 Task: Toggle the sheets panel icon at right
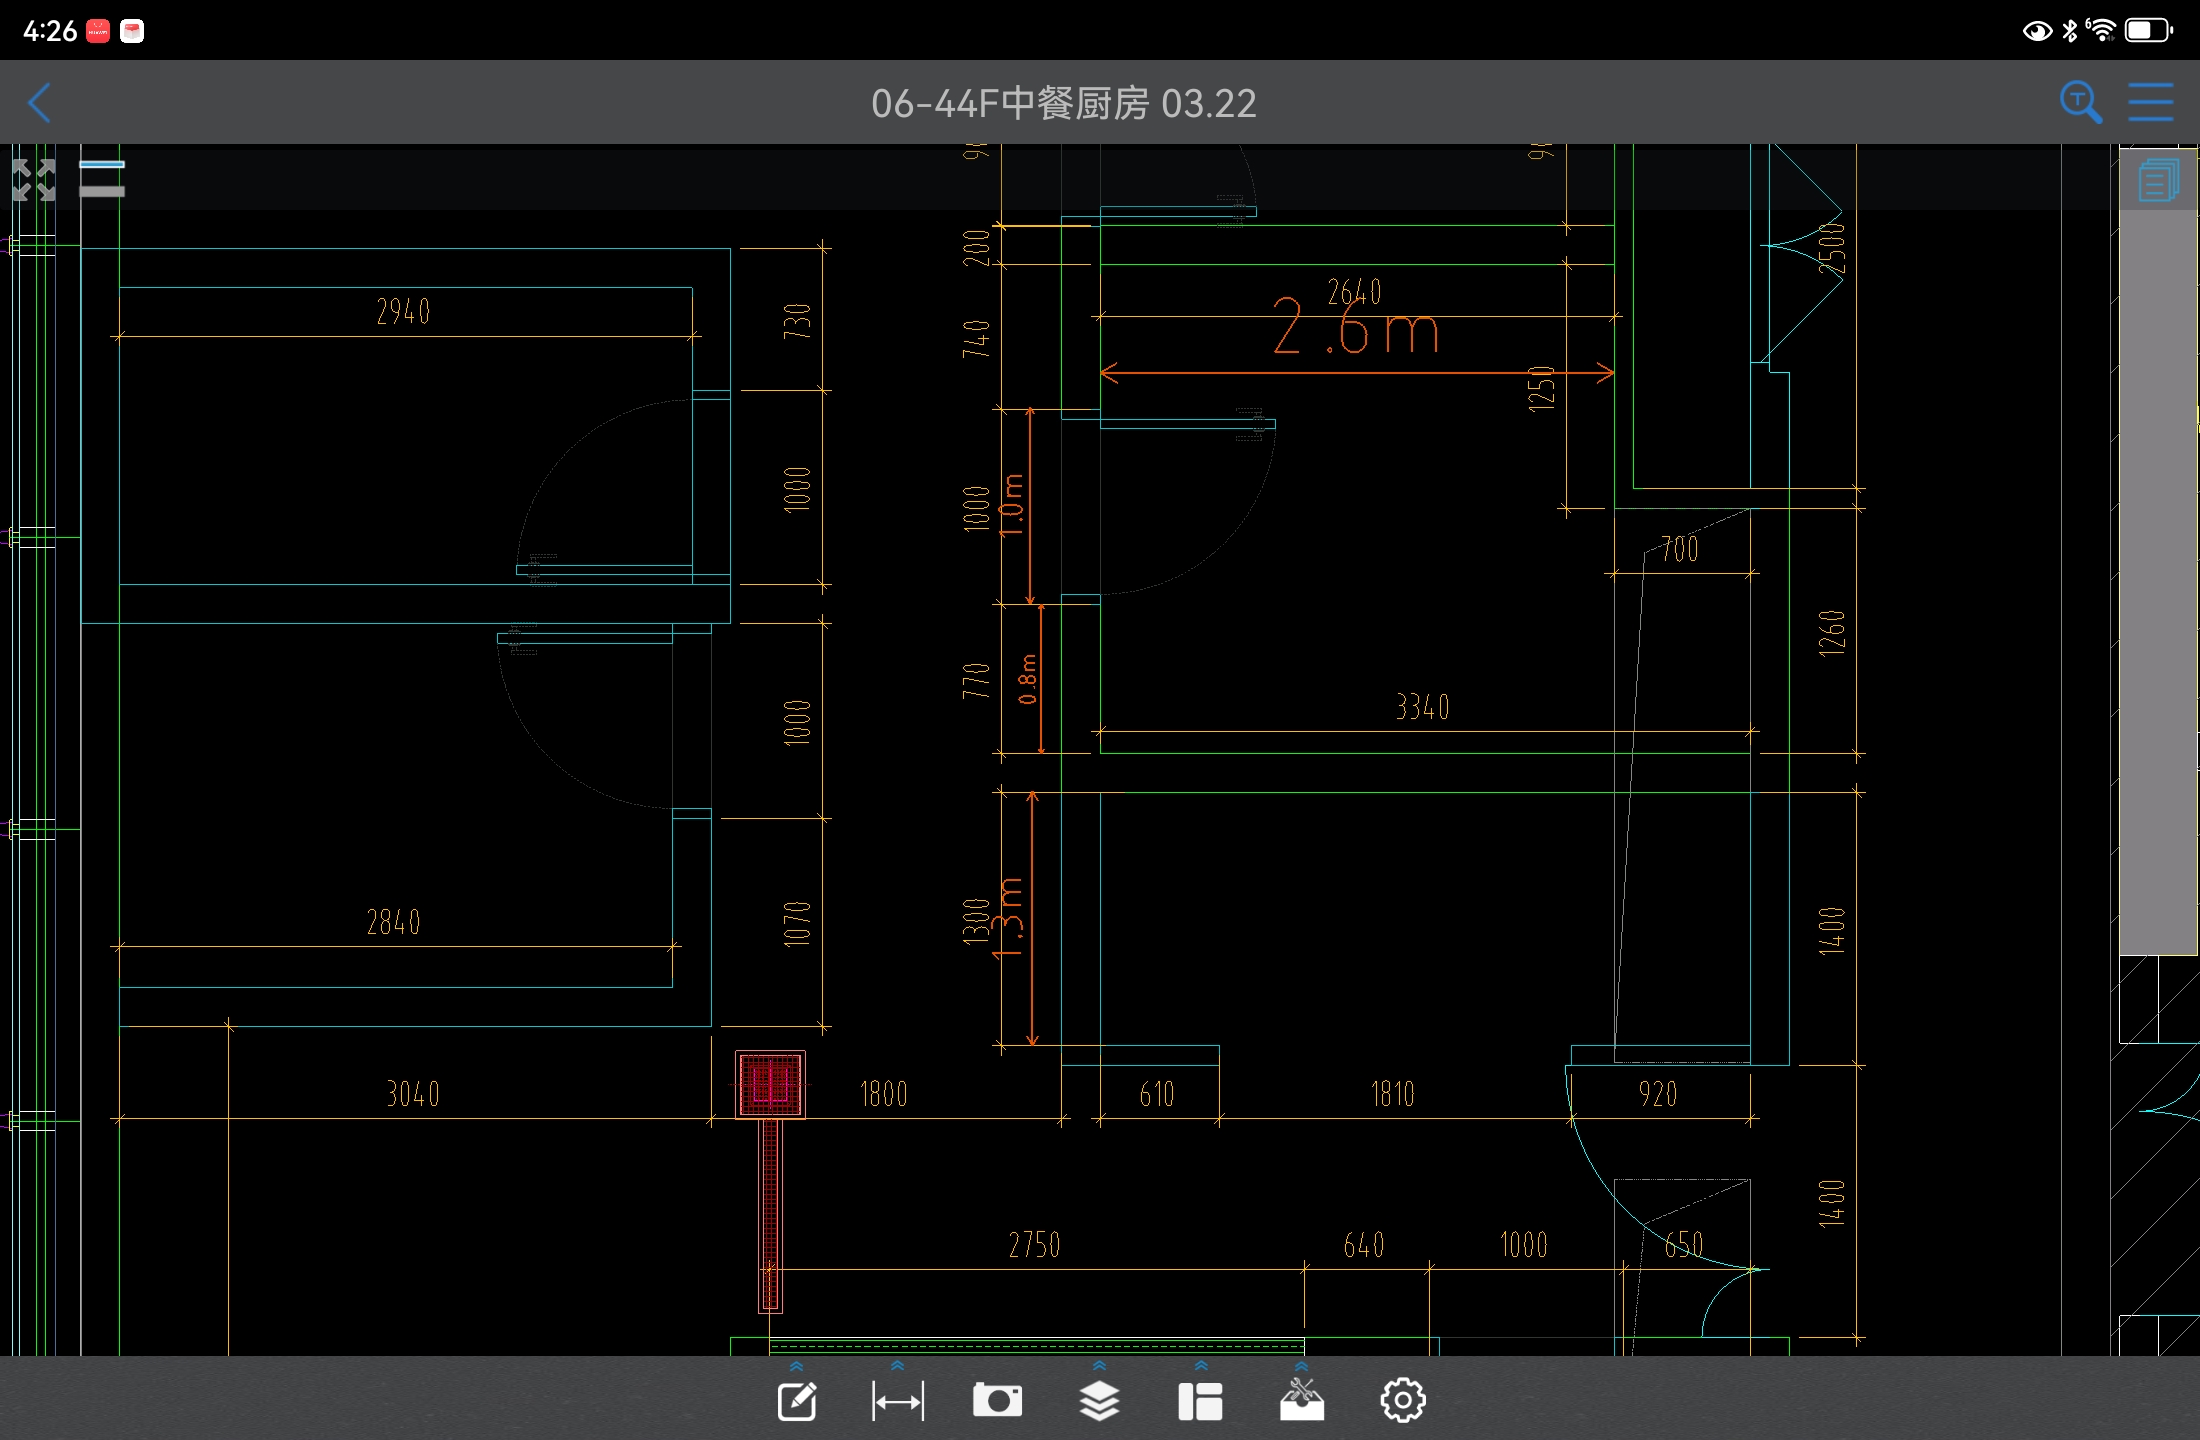(x=2158, y=181)
